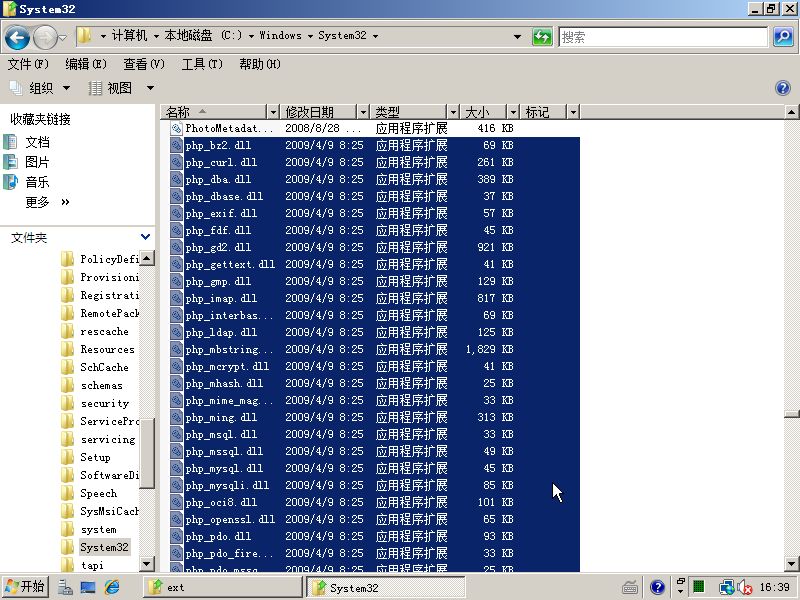The image size is (800, 600).
Task: Open the 大小 column filter dropdown
Action: click(x=513, y=112)
